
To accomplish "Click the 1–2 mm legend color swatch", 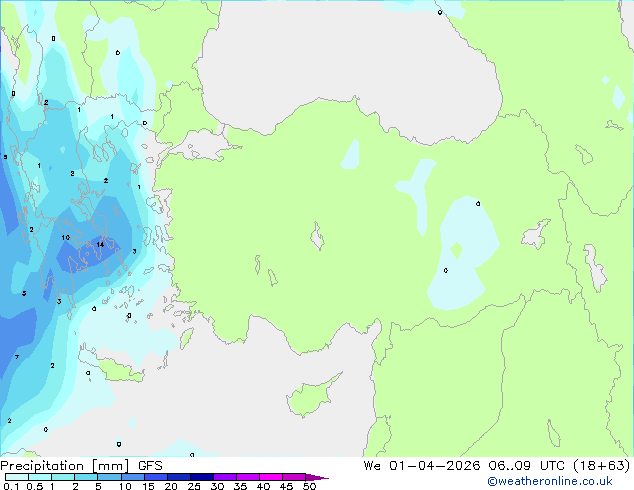I will point(63,477).
